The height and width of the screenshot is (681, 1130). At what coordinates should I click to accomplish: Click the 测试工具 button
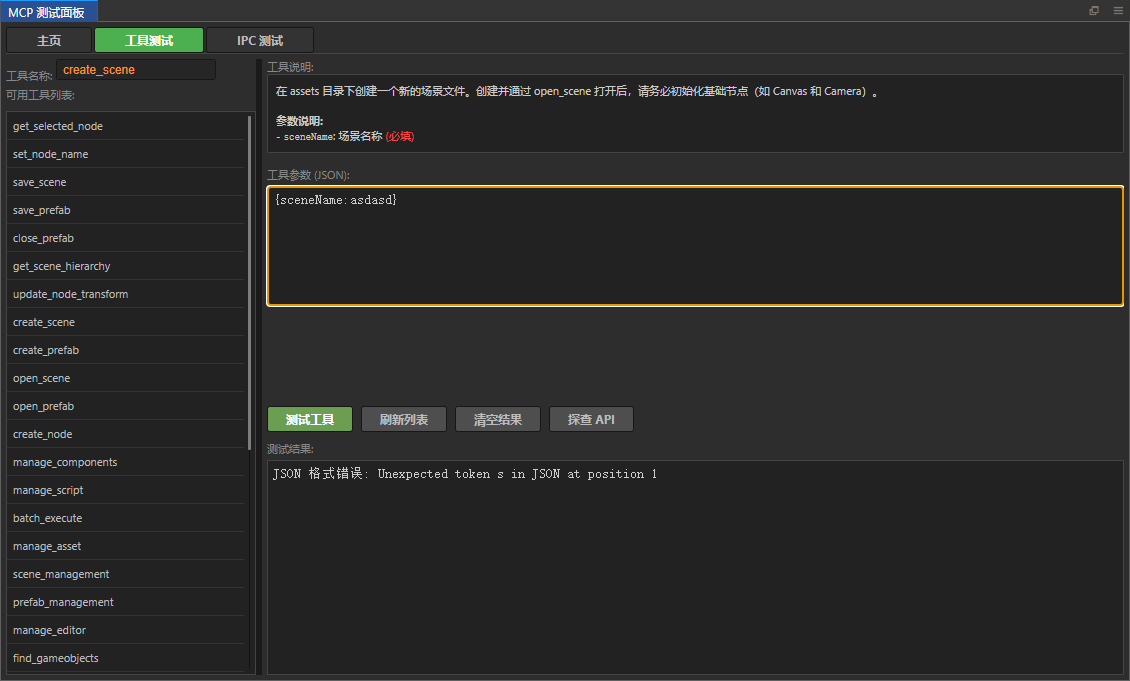310,419
